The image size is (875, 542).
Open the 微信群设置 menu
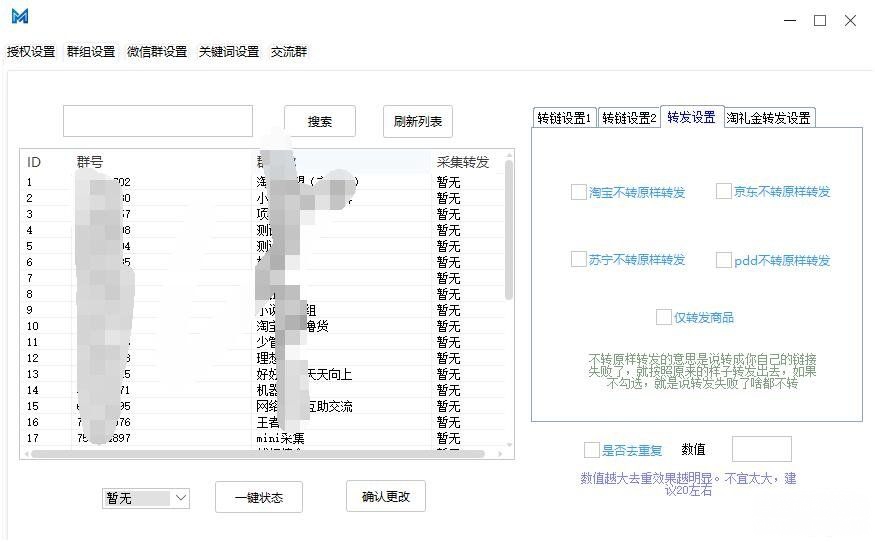click(157, 52)
